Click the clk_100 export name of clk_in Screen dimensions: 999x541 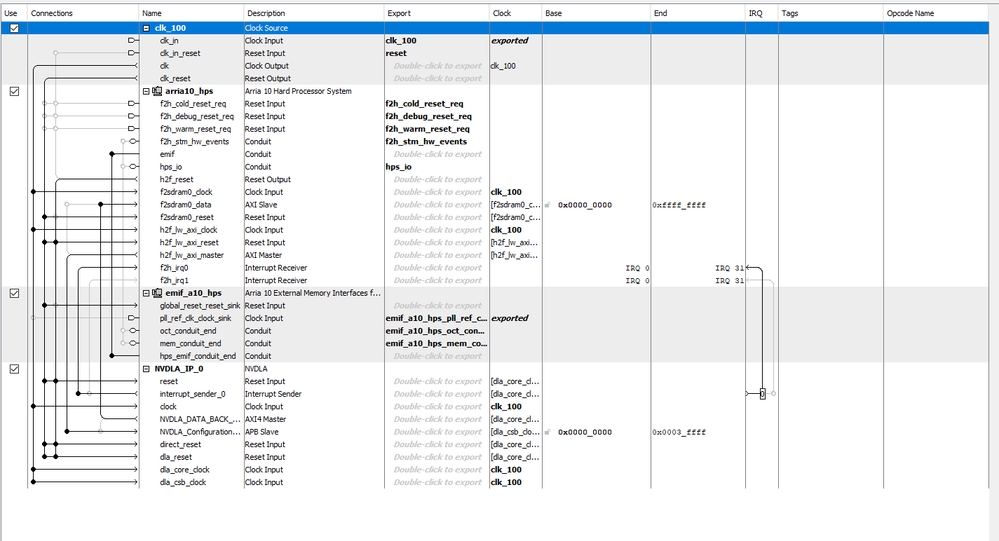401,41
